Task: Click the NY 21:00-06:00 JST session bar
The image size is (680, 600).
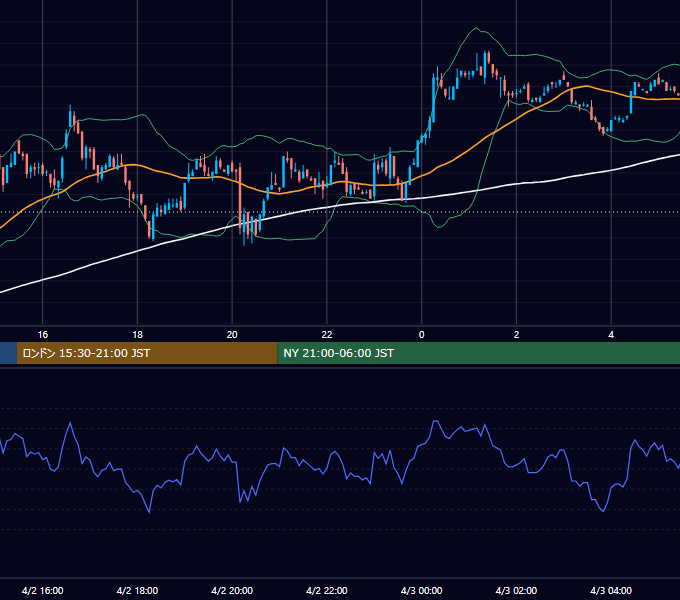Action: tap(479, 353)
